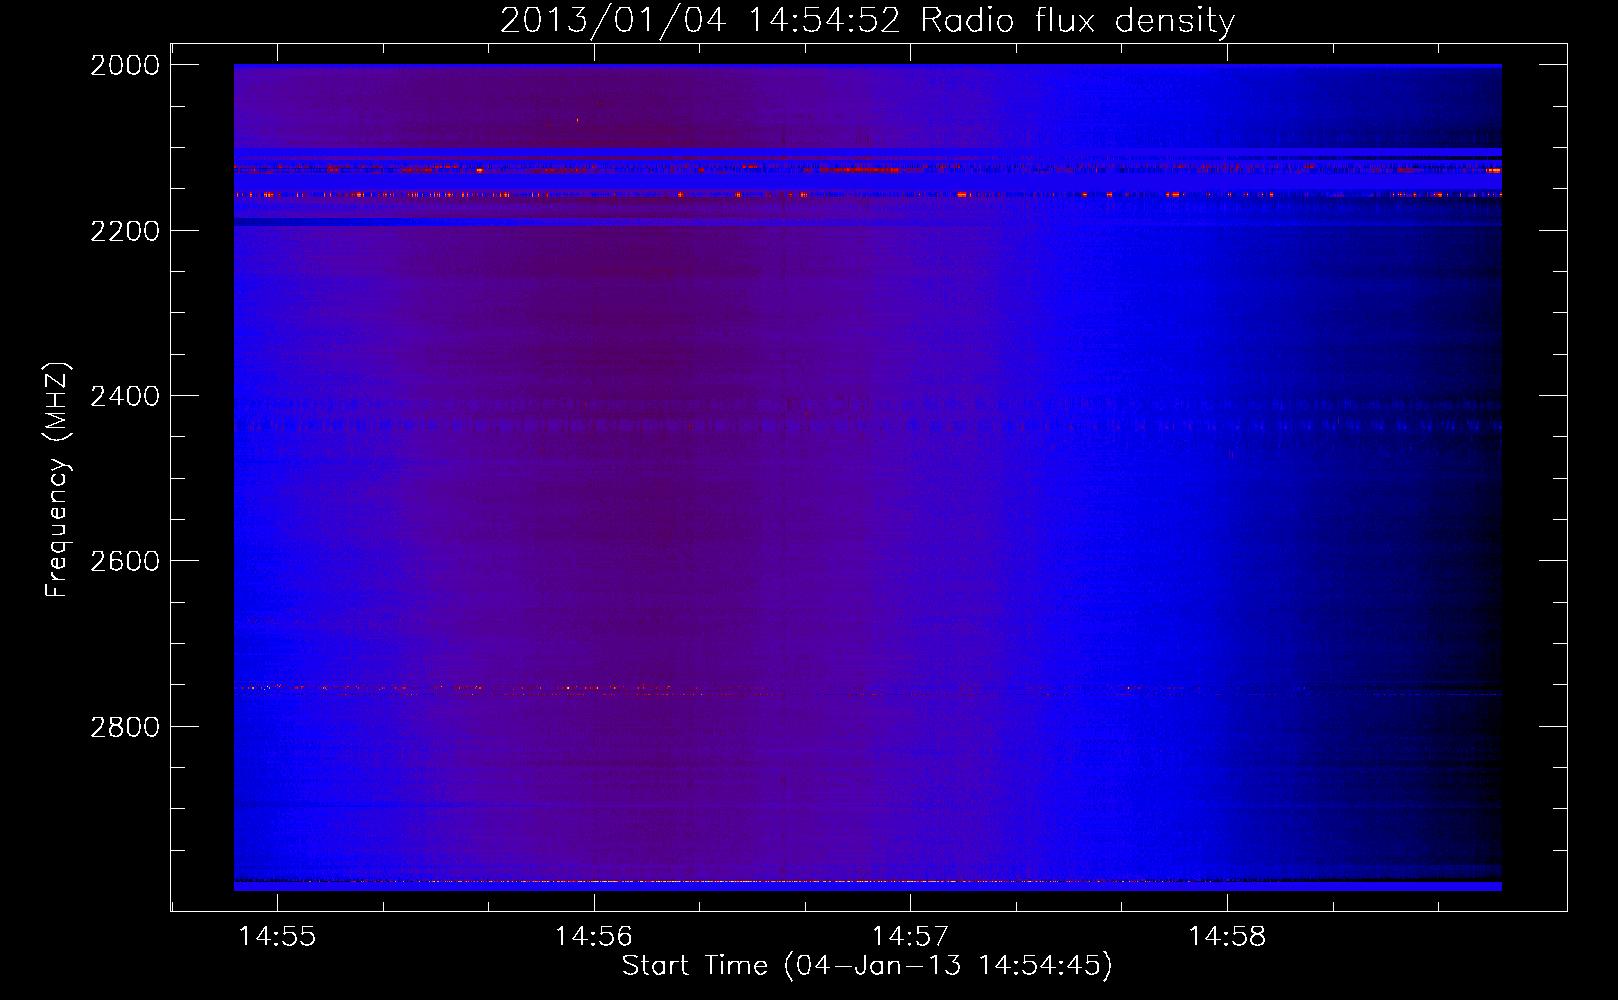The width and height of the screenshot is (1618, 1000).
Task: Click the 14:57 time tick label
Action: pyautogui.click(x=910, y=936)
